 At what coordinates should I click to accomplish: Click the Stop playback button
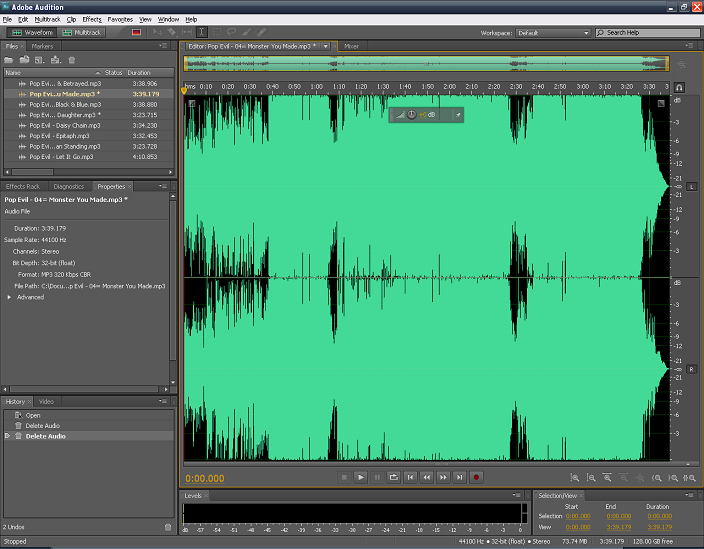click(x=344, y=478)
